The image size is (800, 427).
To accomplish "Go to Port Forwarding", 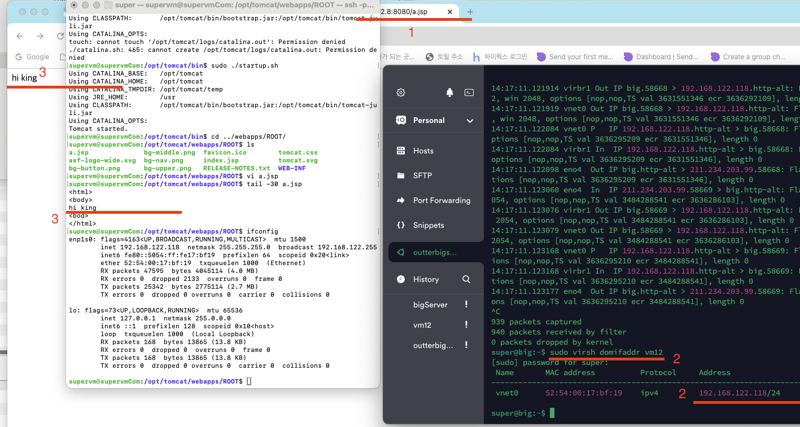I will pyautogui.click(x=441, y=201).
